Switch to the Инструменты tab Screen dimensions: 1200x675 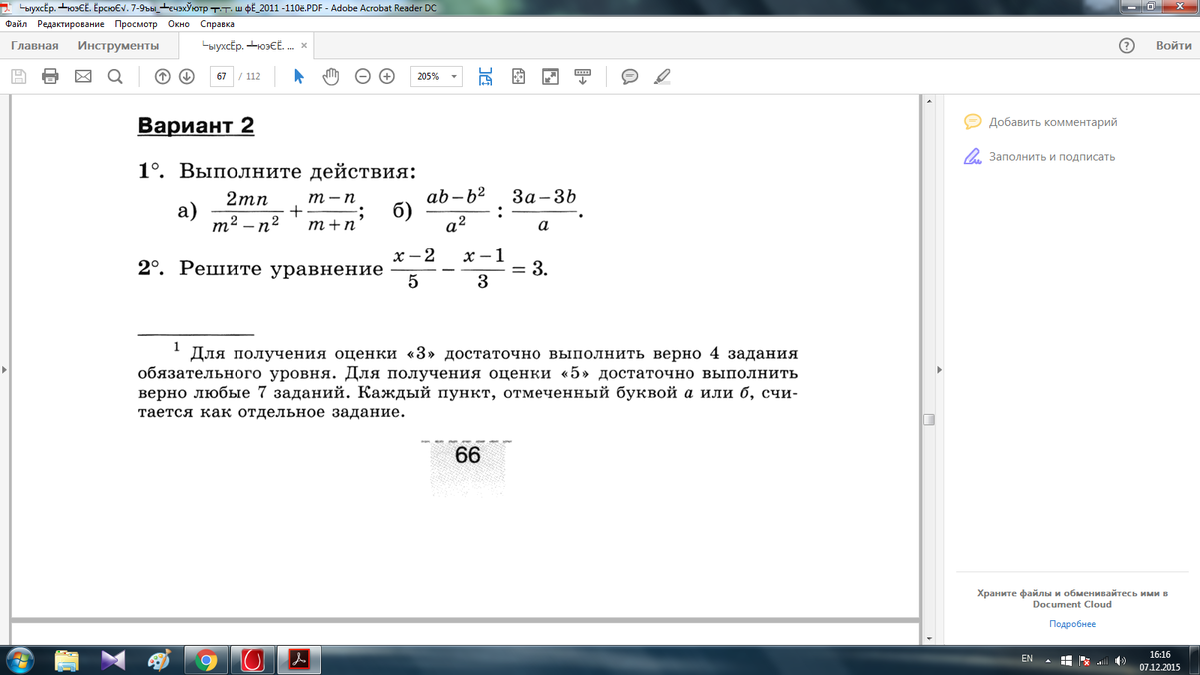pos(118,46)
